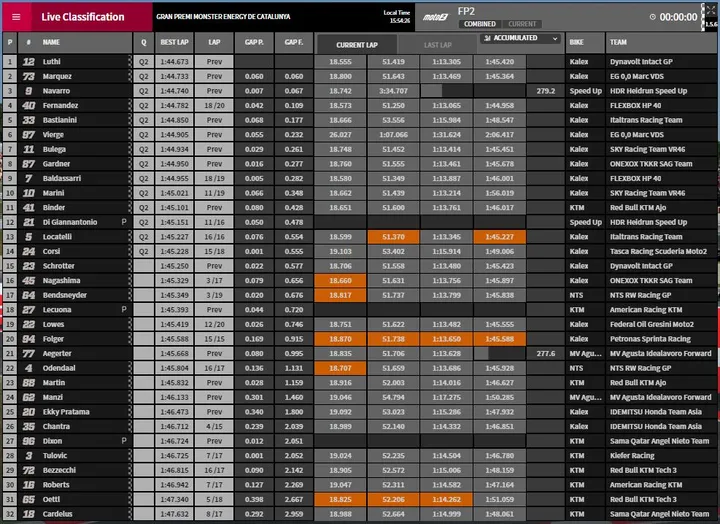The image size is (720, 524).
Task: Click the GAP P. column header
Action: pos(254,42)
